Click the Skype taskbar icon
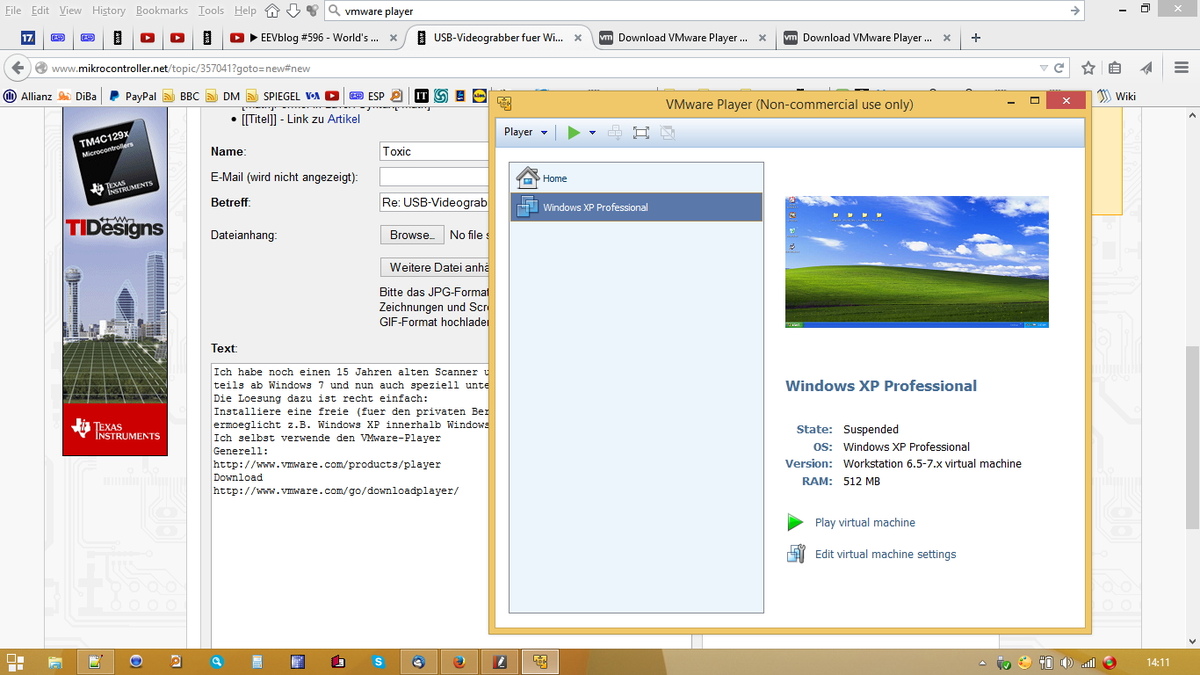1200x675 pixels. click(378, 662)
